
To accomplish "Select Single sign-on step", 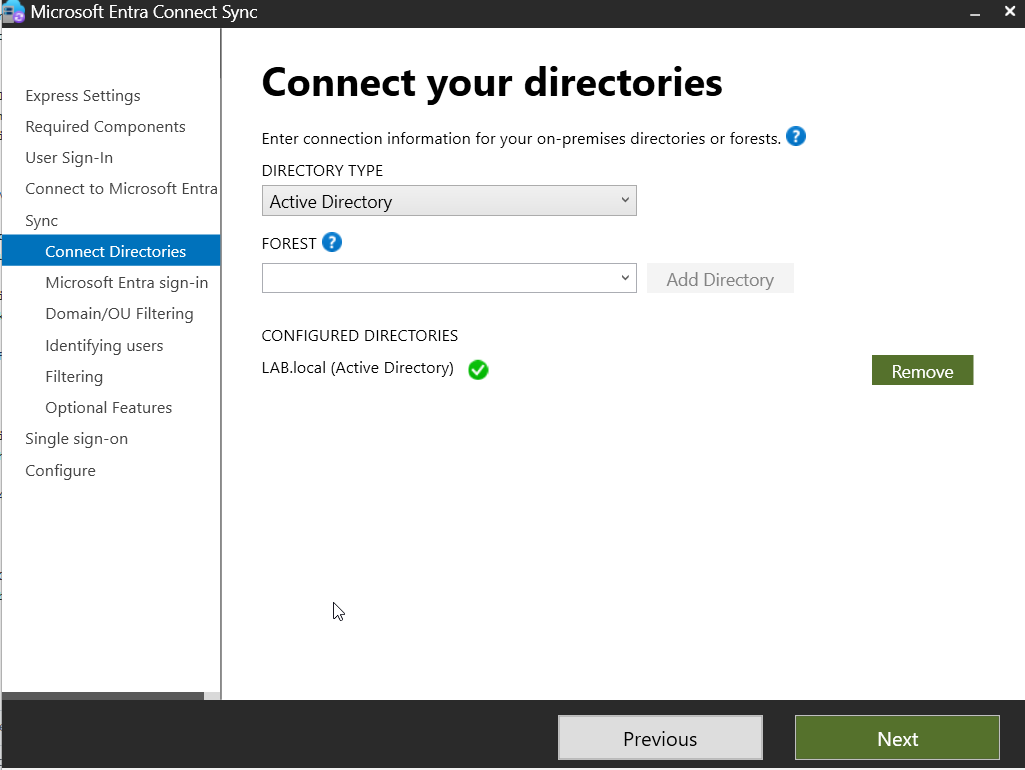I will (76, 439).
